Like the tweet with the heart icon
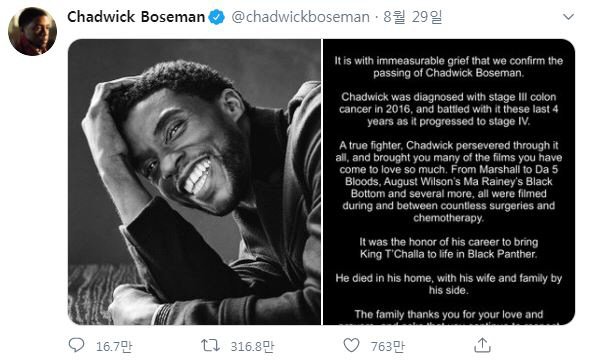 pyautogui.click(x=352, y=345)
